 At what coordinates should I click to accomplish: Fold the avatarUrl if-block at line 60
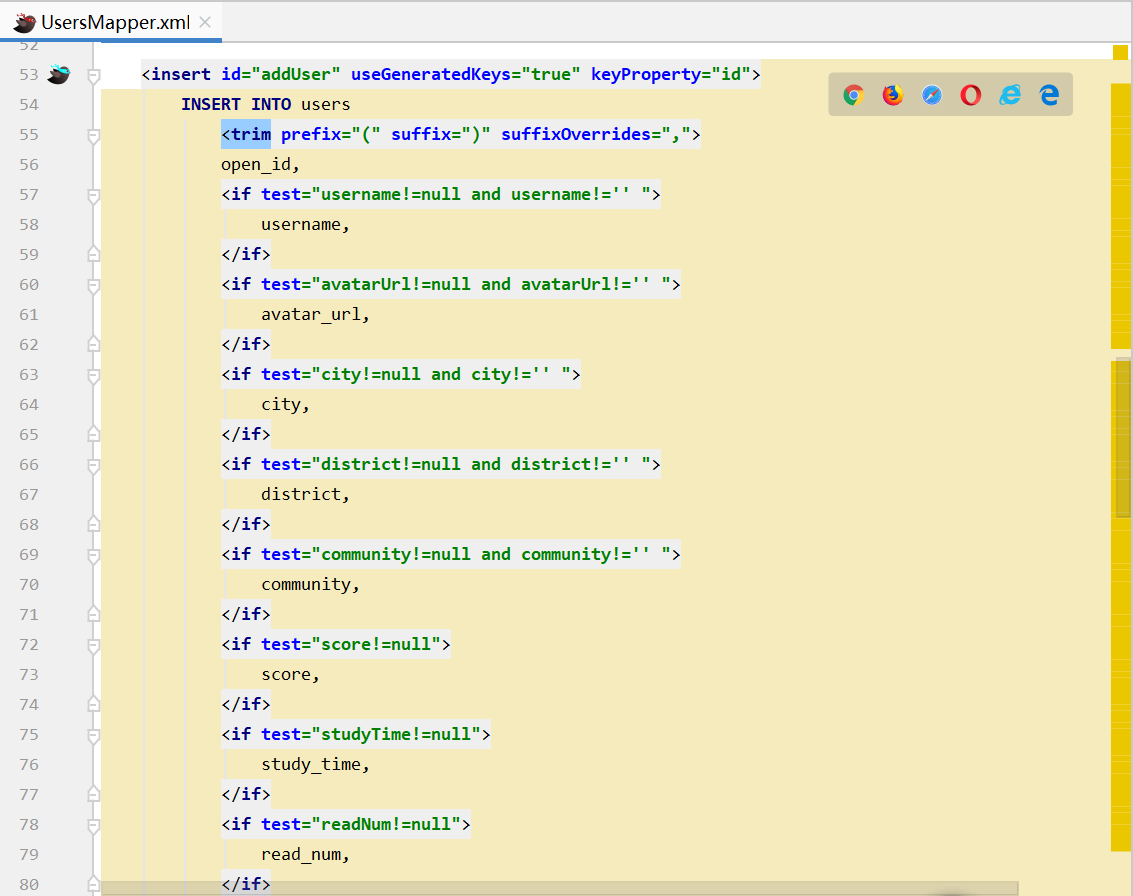coord(93,285)
